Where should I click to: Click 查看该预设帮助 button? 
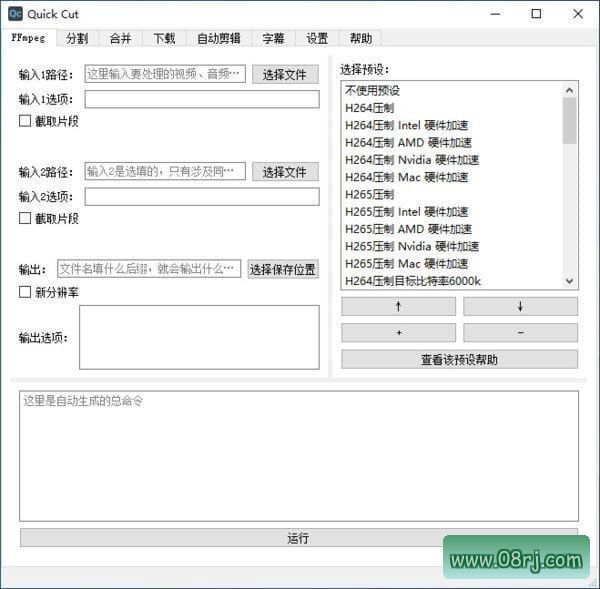click(x=459, y=359)
